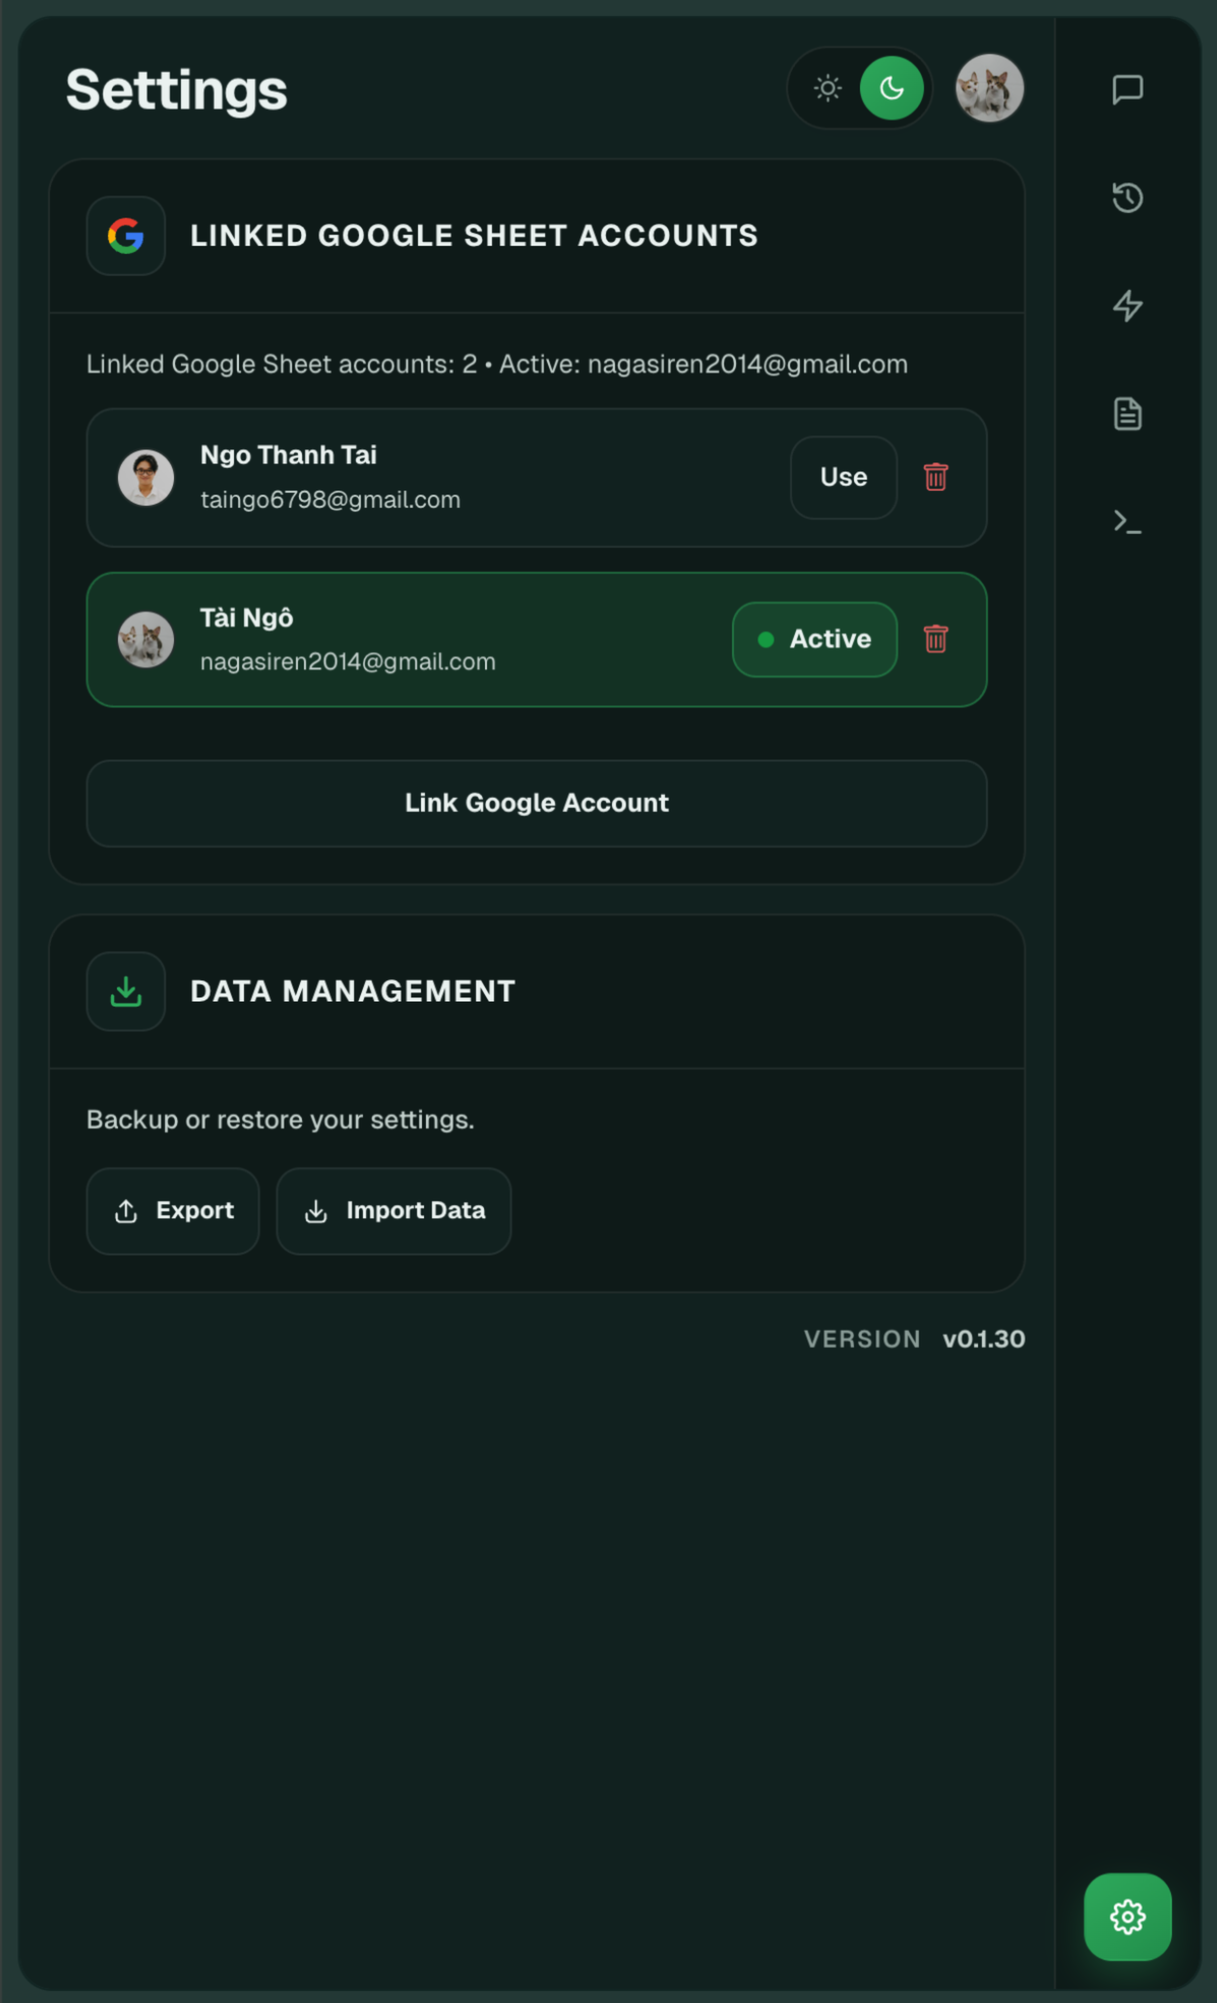Open the lightning bolt actions icon
Image resolution: width=1217 pixels, height=2003 pixels.
(1127, 305)
